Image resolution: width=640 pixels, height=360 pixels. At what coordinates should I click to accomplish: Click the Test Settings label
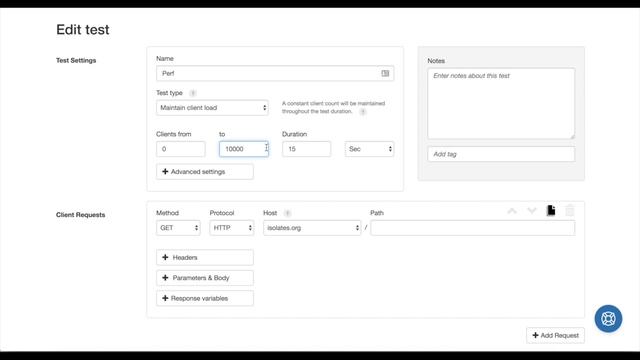coord(76,60)
